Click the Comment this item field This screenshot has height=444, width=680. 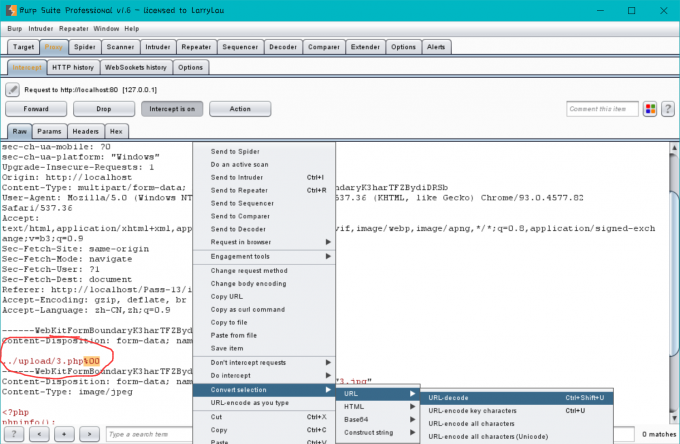coord(602,109)
